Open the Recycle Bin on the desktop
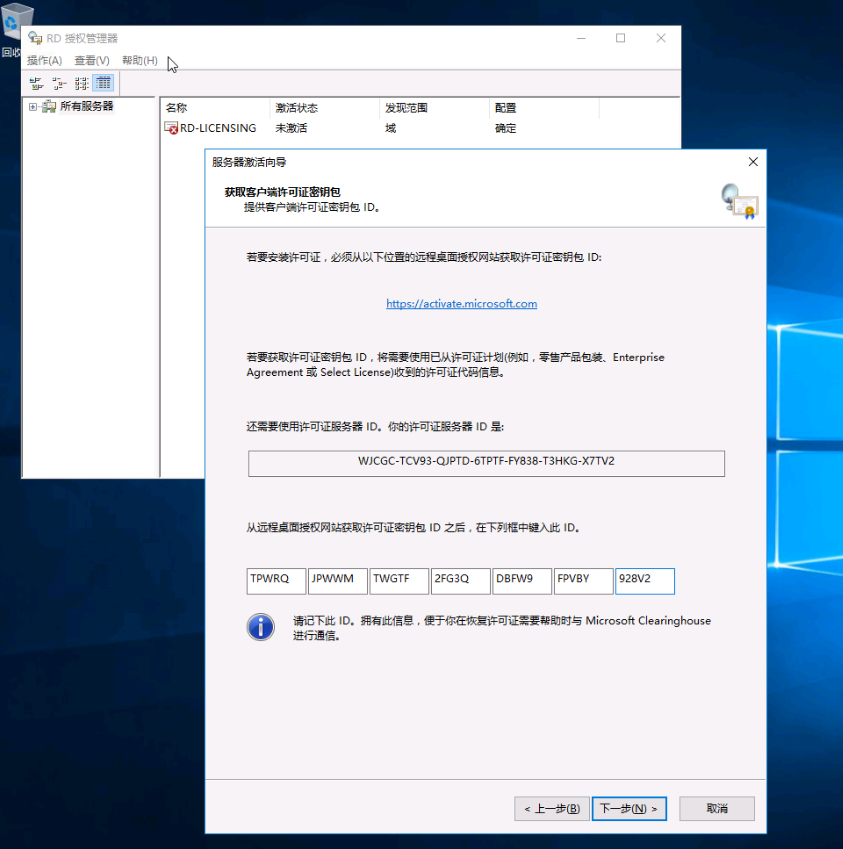 pyautogui.click(x=17, y=22)
